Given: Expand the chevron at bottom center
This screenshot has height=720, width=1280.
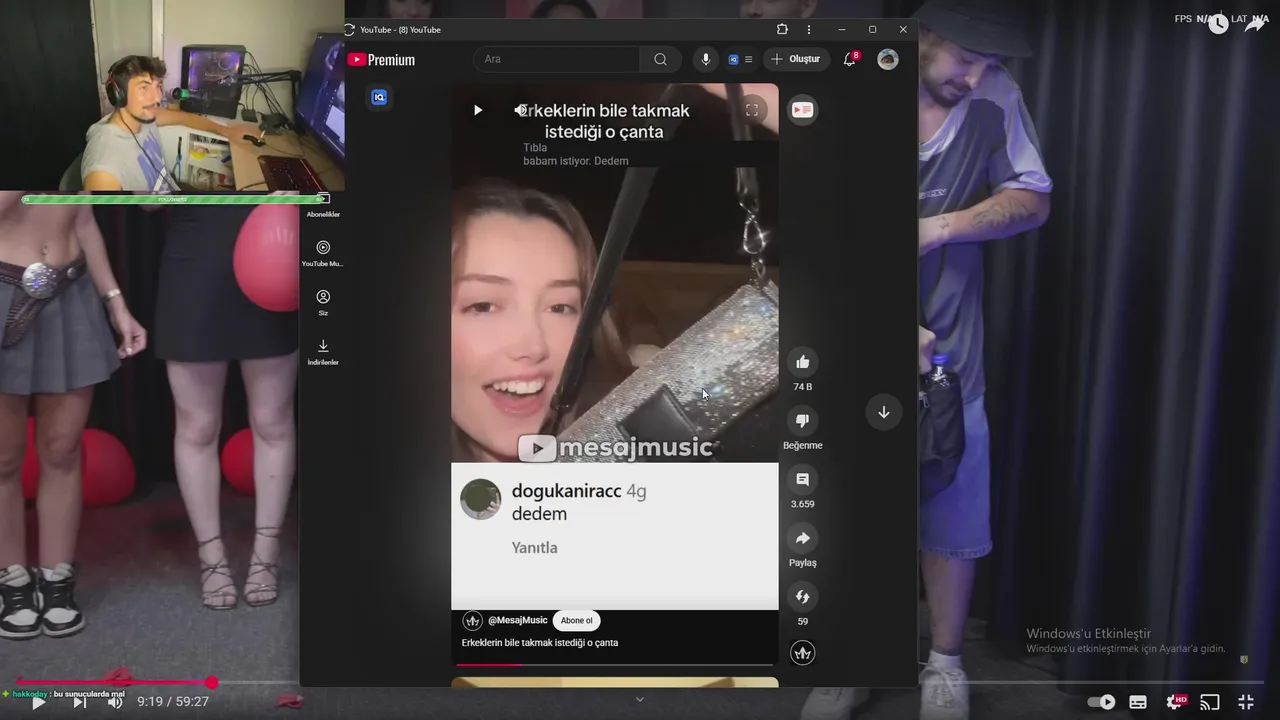Looking at the screenshot, I should click(x=640, y=700).
